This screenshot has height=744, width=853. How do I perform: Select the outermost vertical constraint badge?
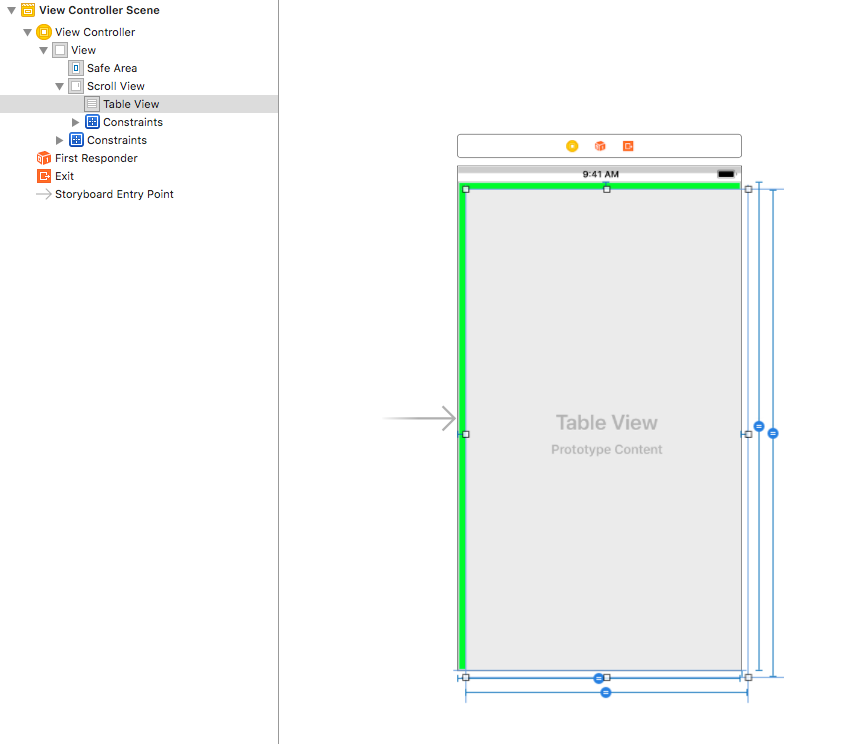click(773, 433)
